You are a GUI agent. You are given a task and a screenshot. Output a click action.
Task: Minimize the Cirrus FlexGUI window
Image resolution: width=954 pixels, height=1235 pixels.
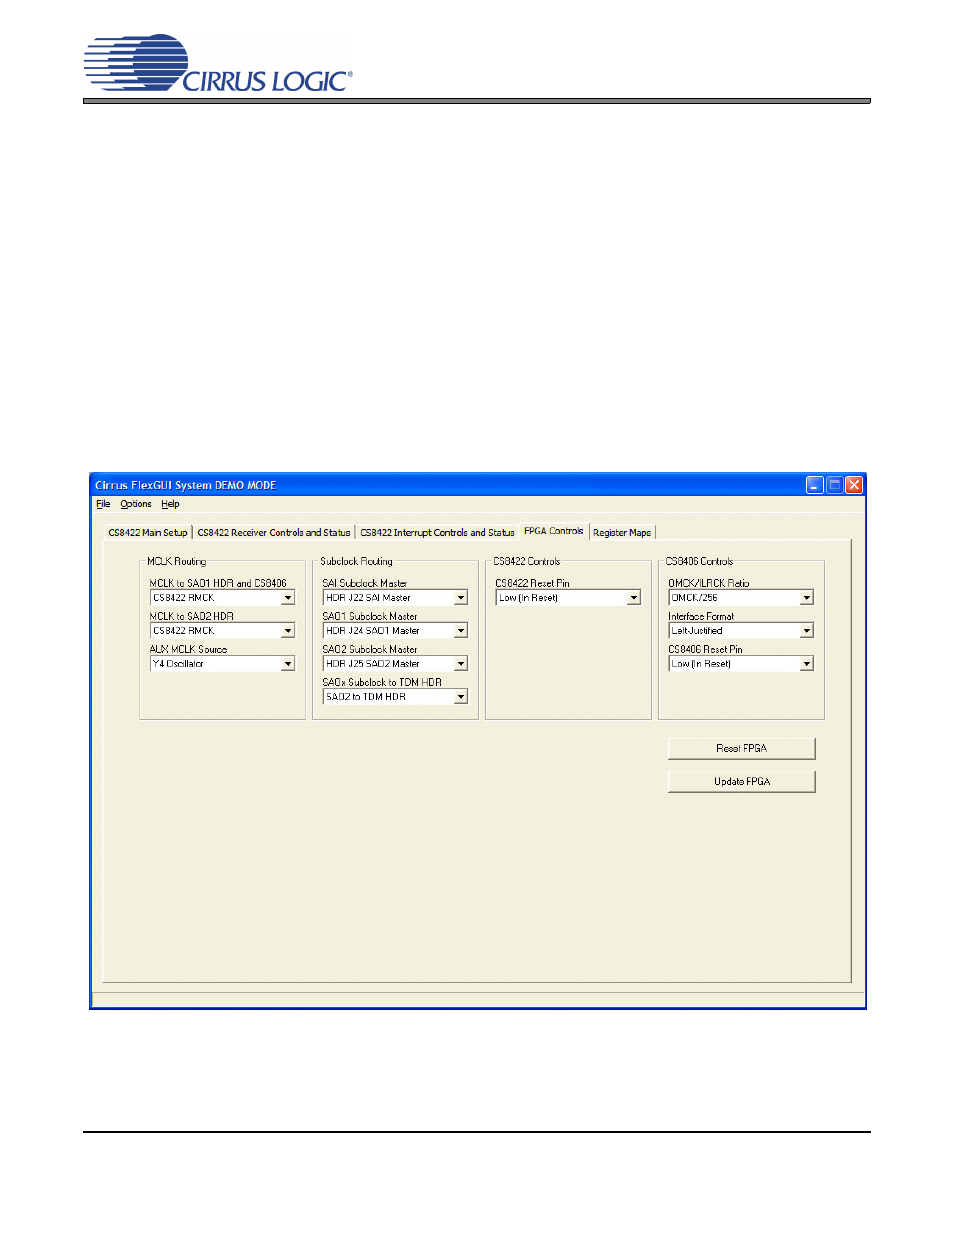pos(815,485)
